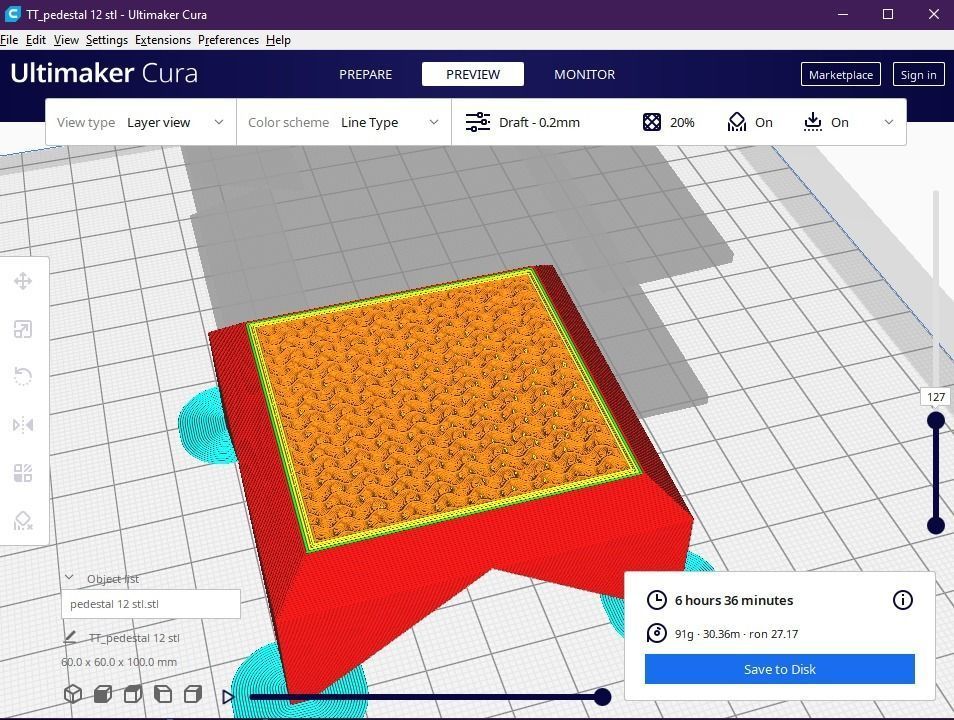Switch to front view cube icon
This screenshot has width=954, height=720.
click(103, 694)
